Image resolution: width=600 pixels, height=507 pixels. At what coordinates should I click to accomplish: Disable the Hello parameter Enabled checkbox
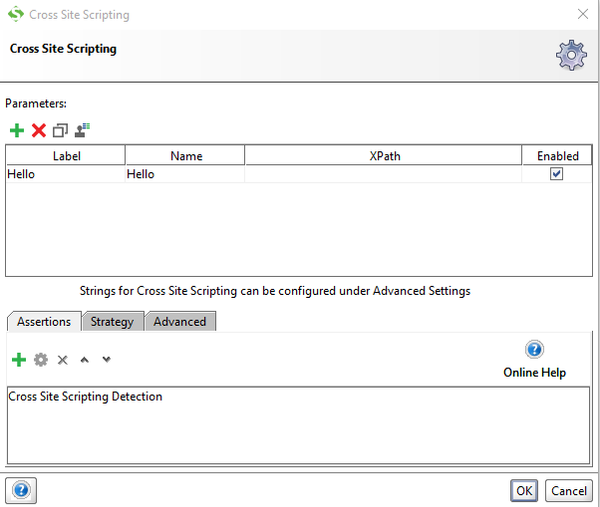557,173
